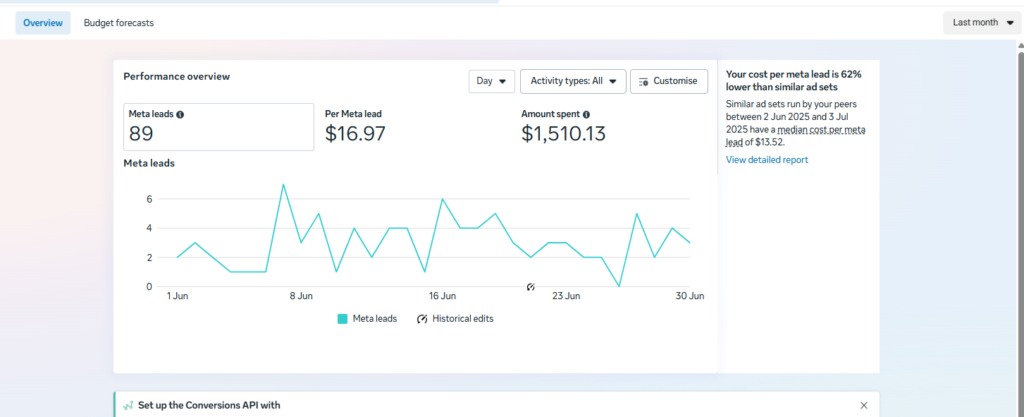Click the Historical edits legend label

(463, 319)
